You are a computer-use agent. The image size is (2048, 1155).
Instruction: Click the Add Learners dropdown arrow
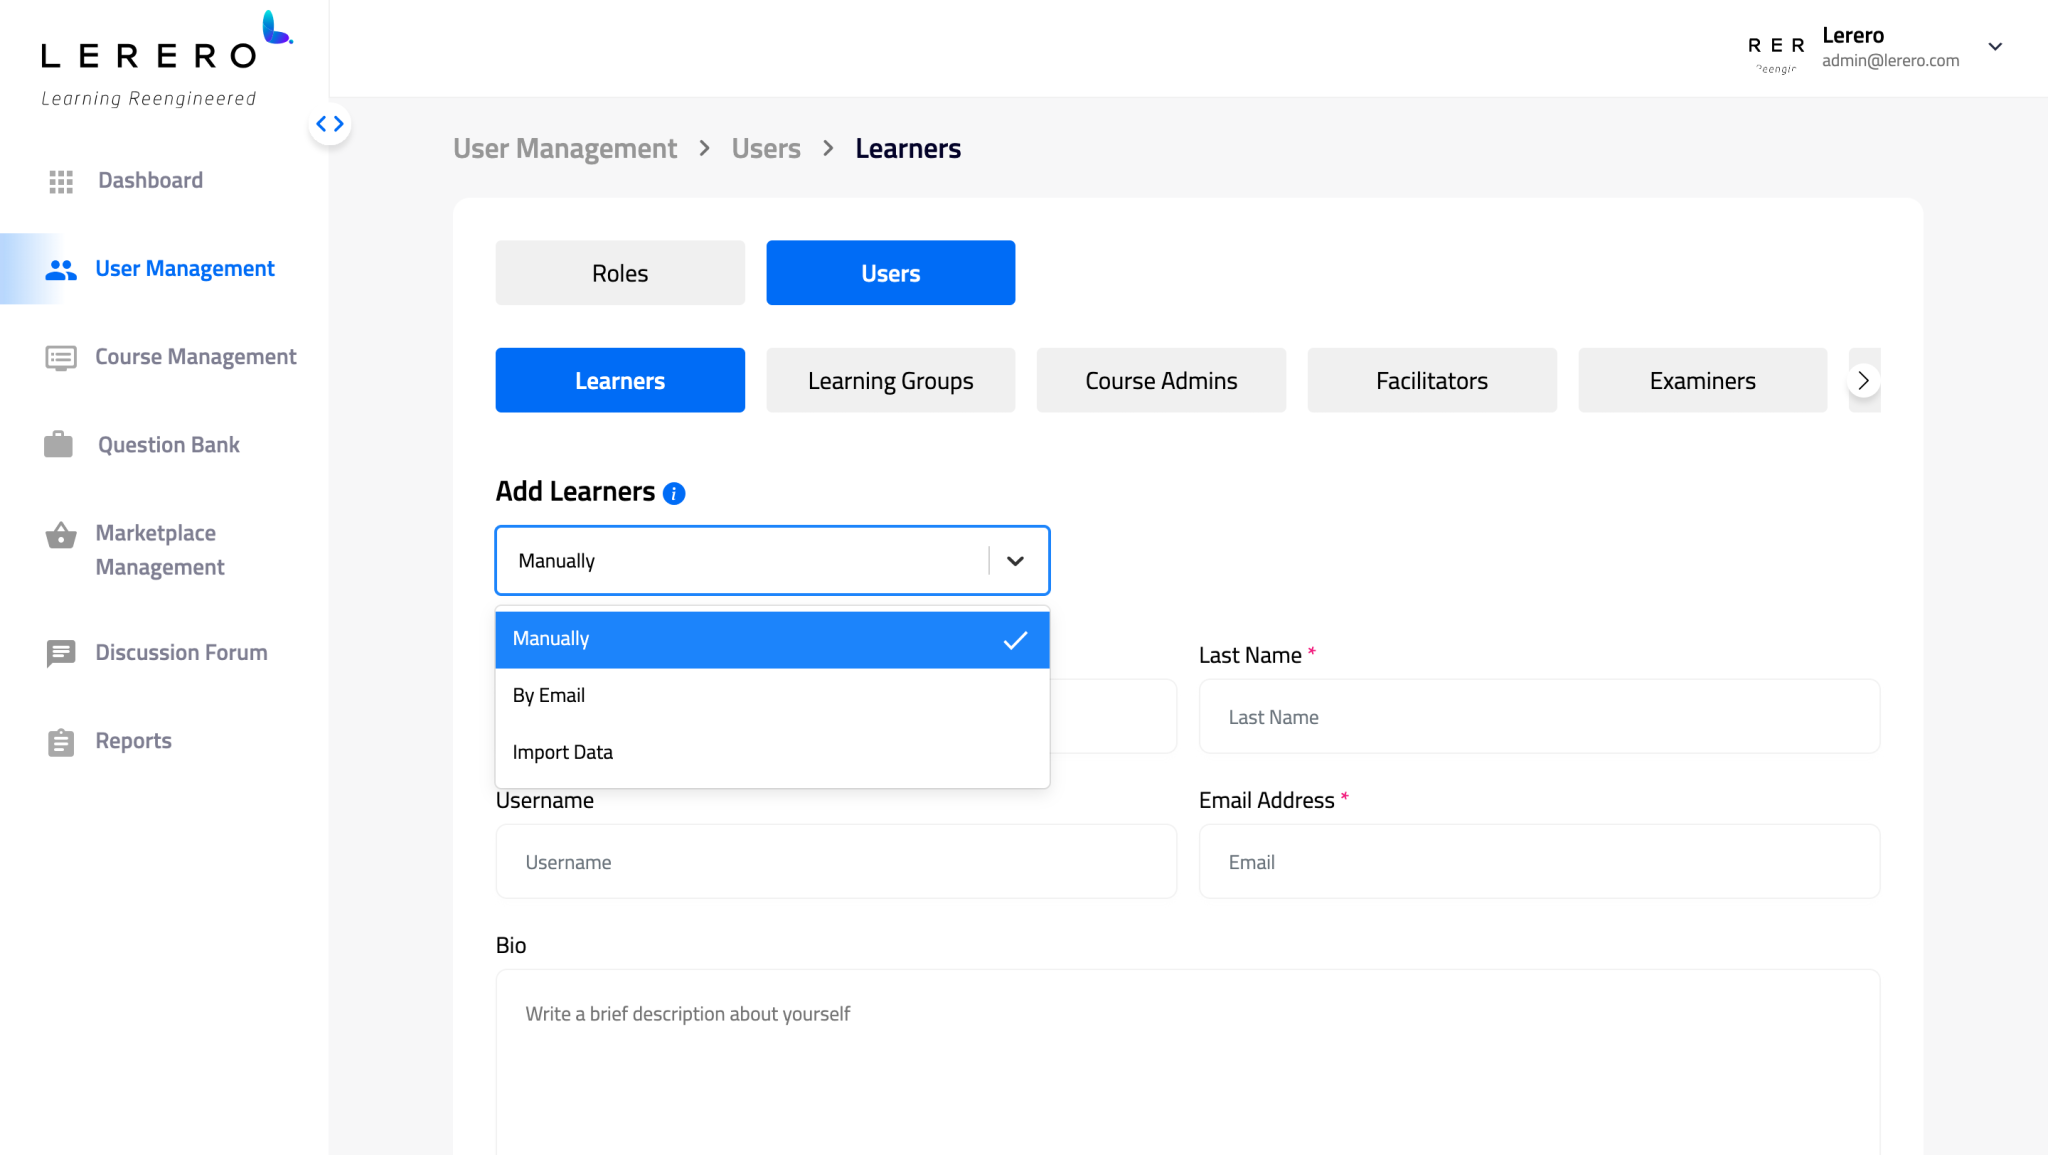tap(1015, 561)
